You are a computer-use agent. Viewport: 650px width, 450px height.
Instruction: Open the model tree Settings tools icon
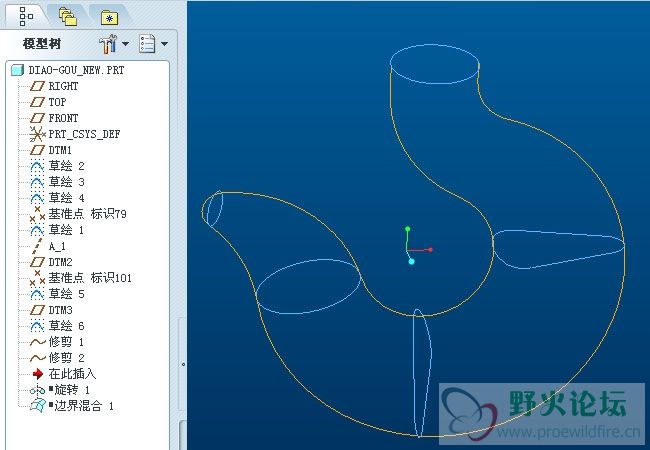(x=108, y=44)
